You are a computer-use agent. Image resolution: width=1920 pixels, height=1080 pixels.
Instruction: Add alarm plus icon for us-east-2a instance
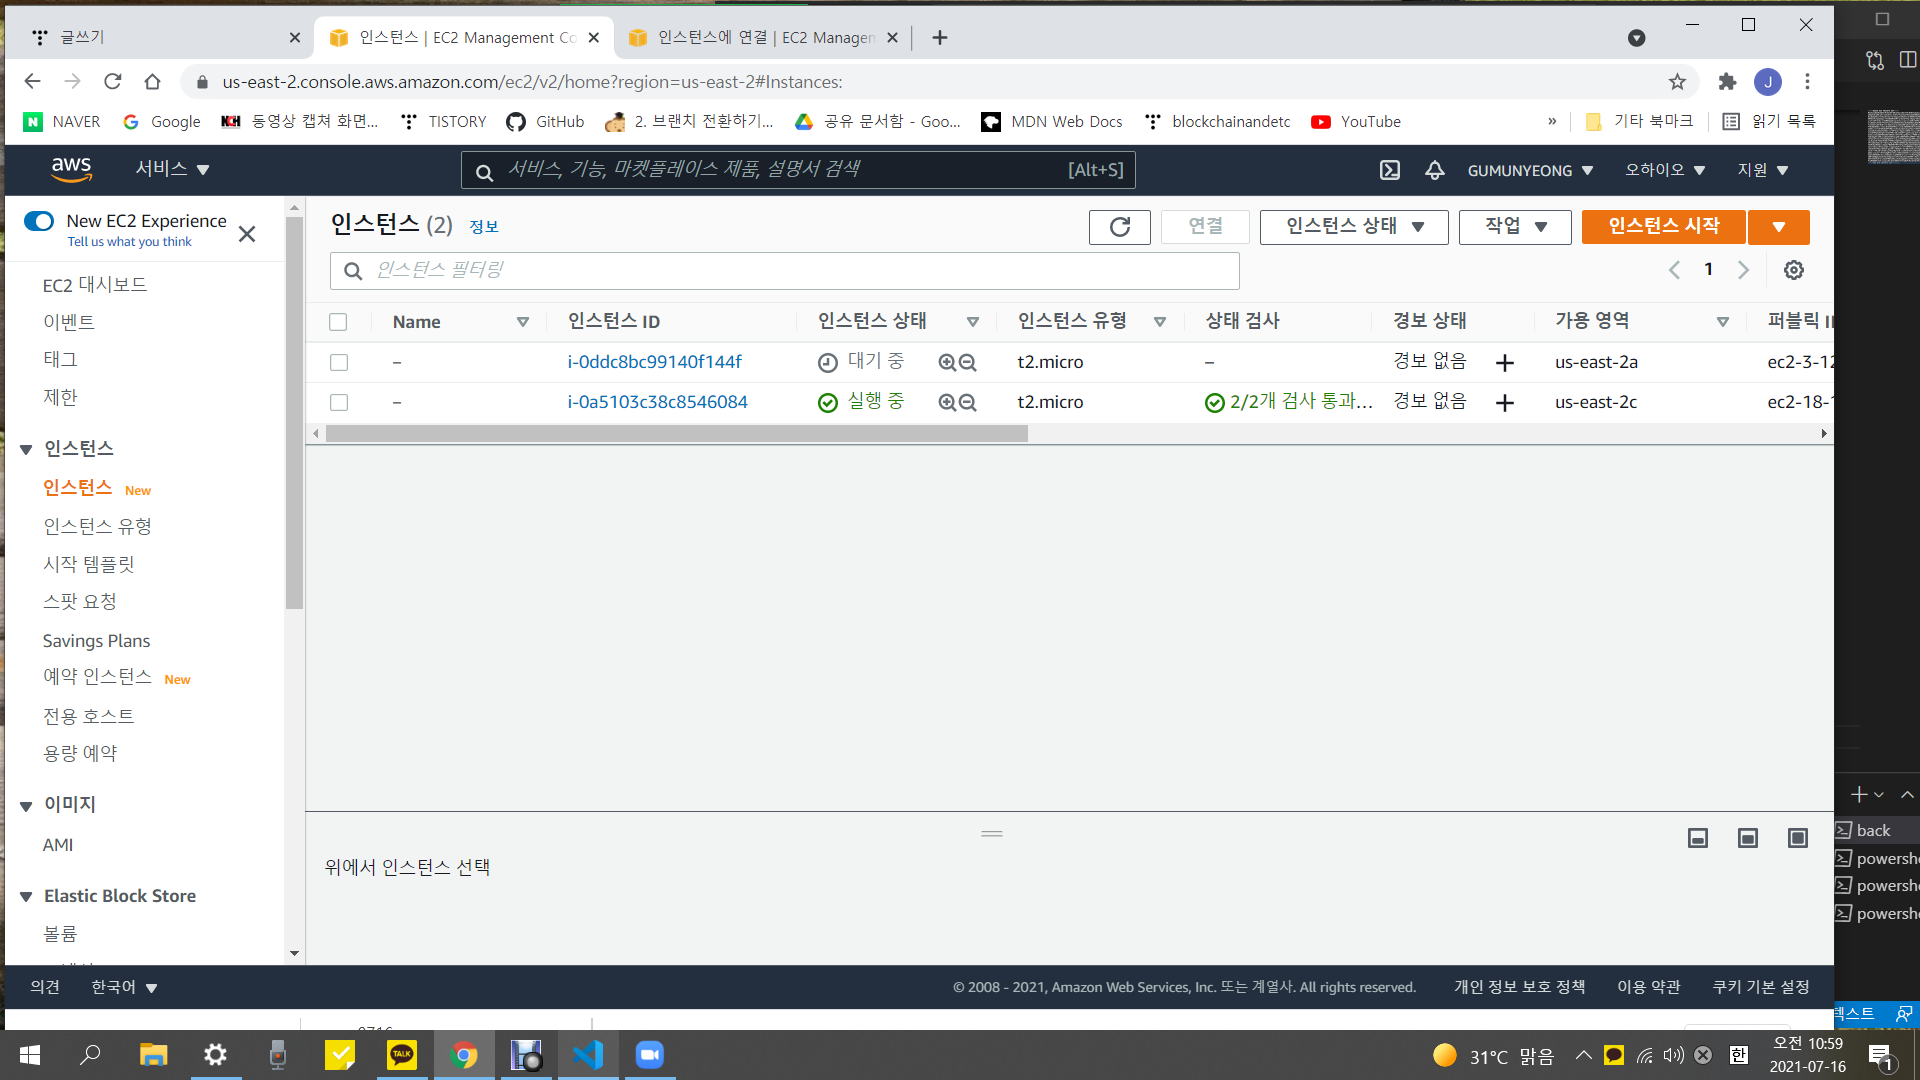pos(1505,363)
